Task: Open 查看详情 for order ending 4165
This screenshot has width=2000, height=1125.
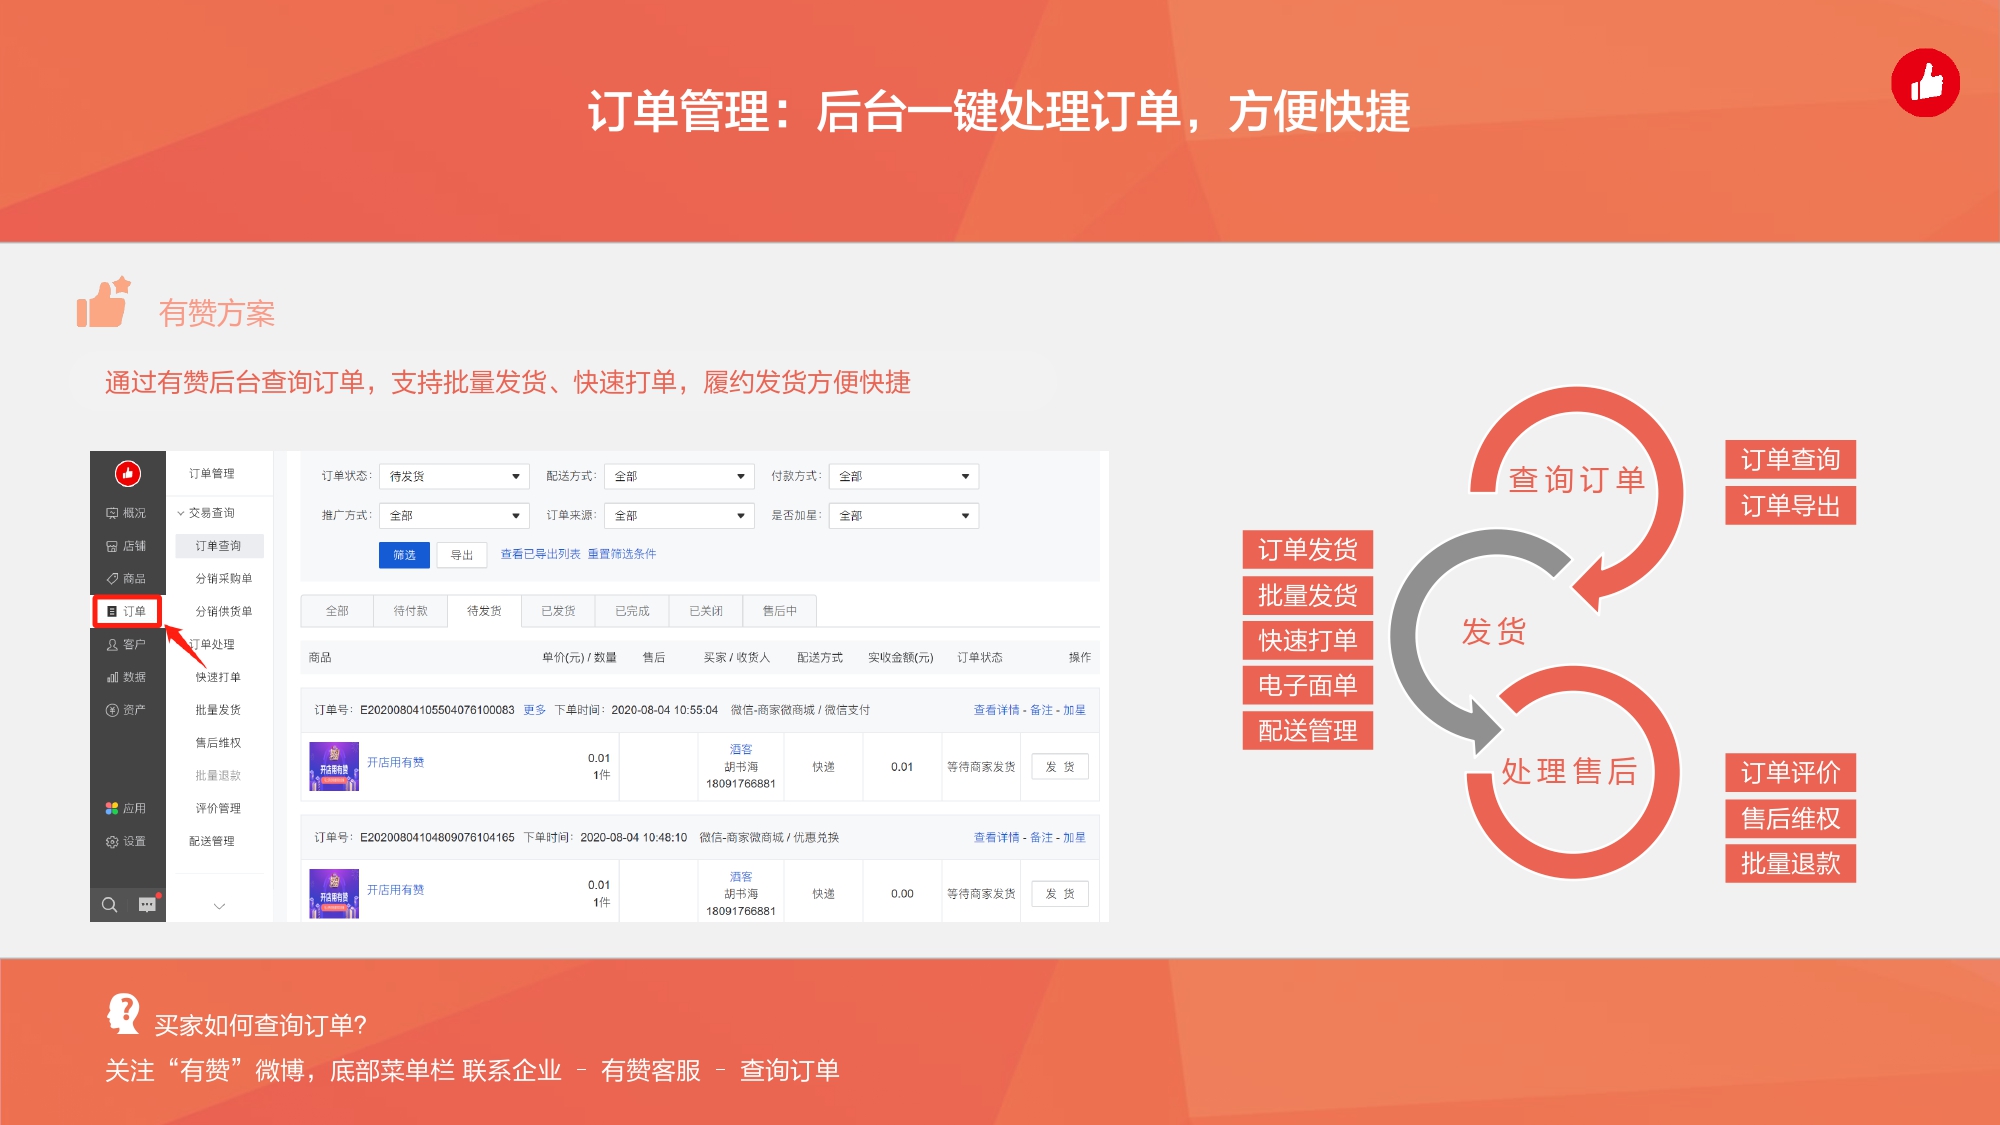Action: [x=997, y=838]
